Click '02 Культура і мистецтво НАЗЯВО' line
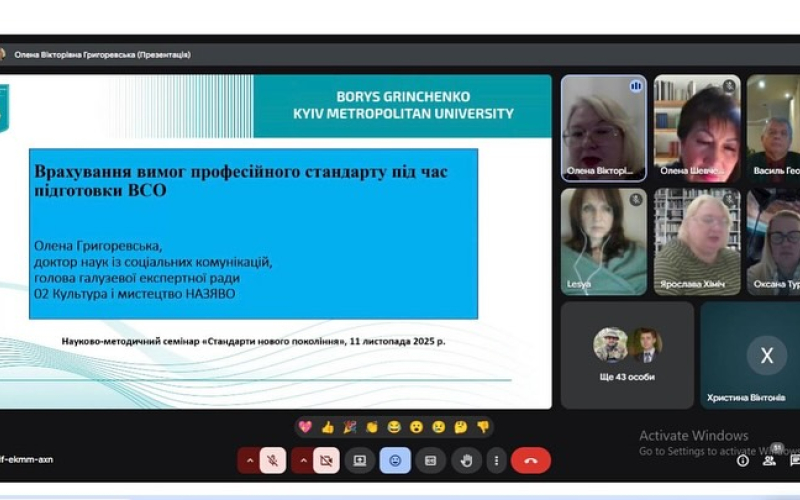Screen dimensions: 800x500 tap(135, 294)
